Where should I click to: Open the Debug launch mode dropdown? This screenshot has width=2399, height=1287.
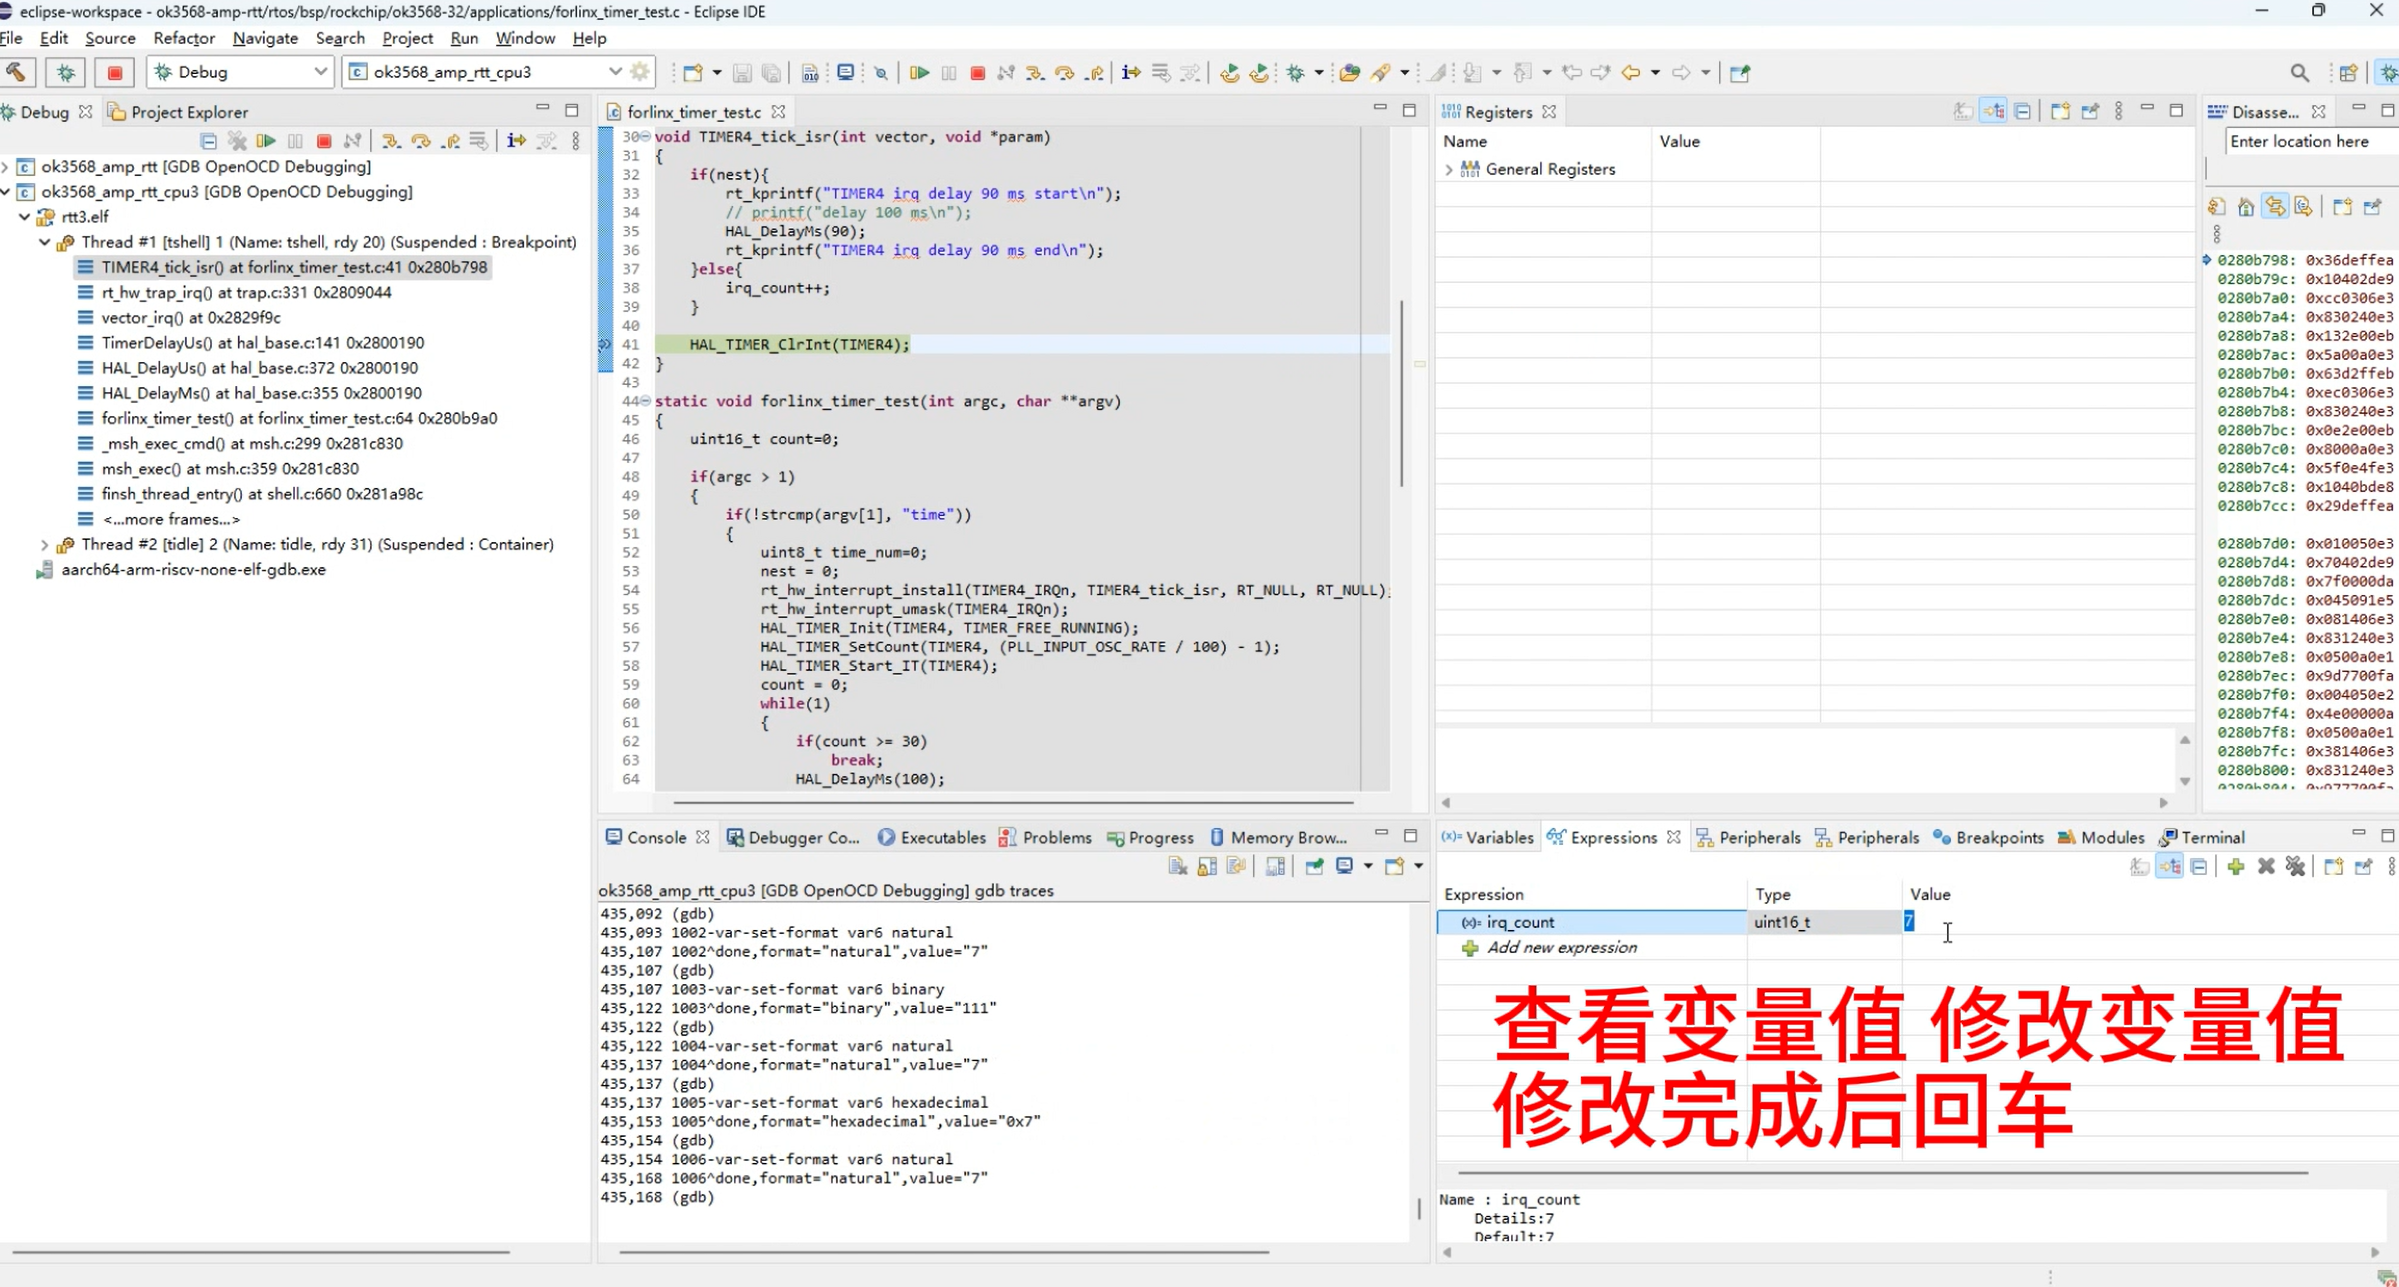(319, 72)
